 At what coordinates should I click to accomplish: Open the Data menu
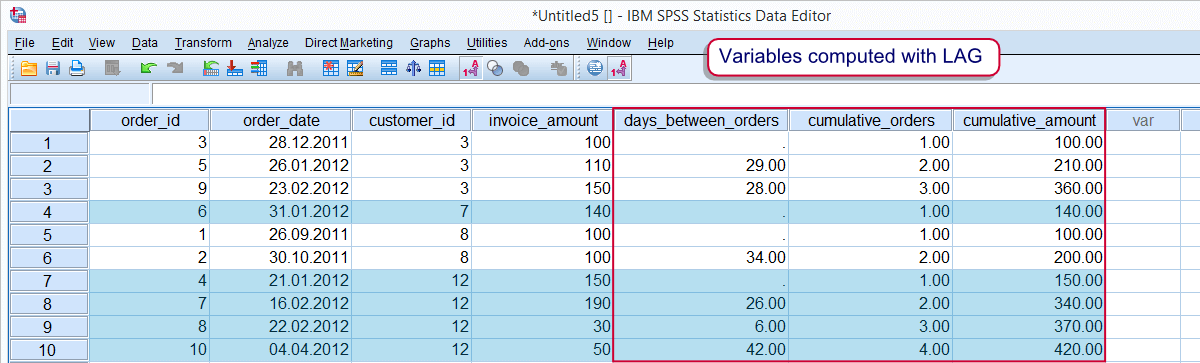145,43
